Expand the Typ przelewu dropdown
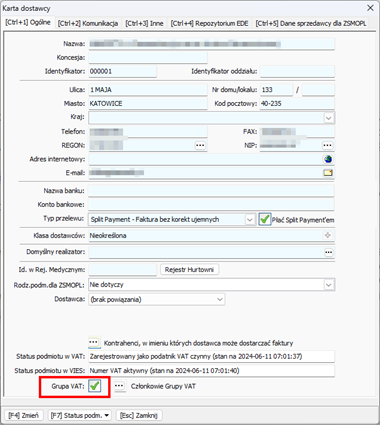This screenshot has height=425, width=380. 249,220
